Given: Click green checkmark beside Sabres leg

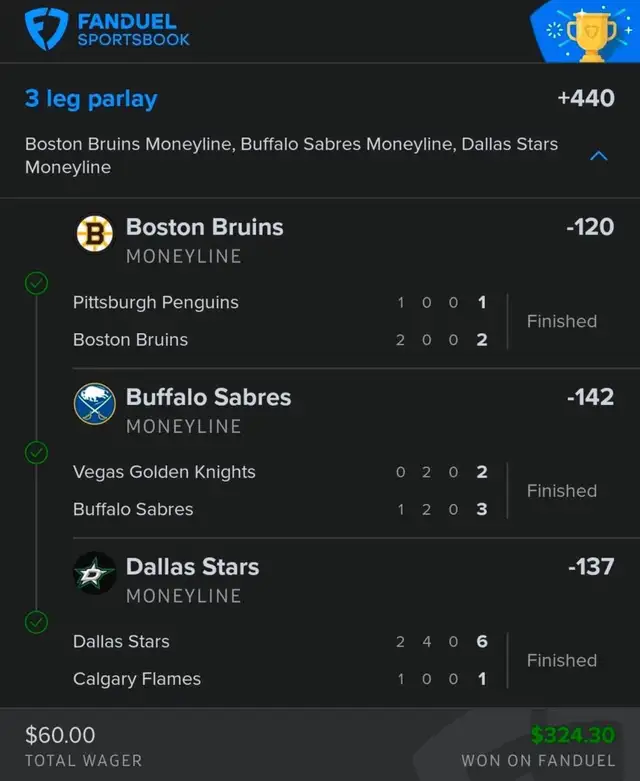Looking at the screenshot, I should tap(36, 453).
